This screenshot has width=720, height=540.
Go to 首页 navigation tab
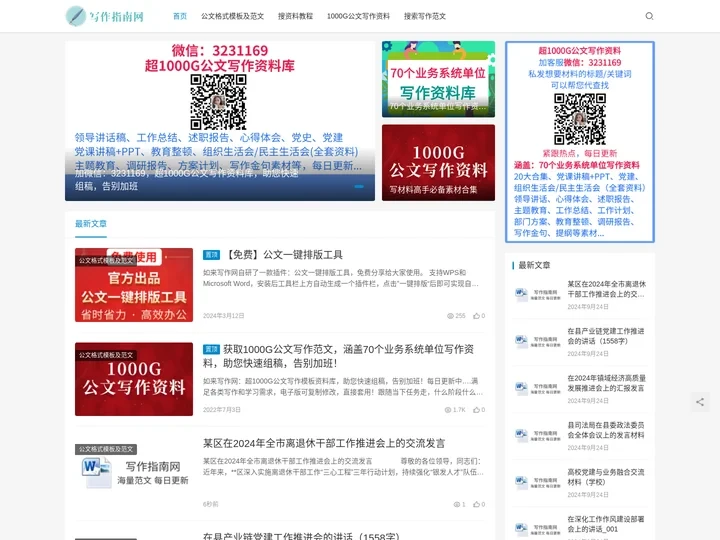[180, 16]
